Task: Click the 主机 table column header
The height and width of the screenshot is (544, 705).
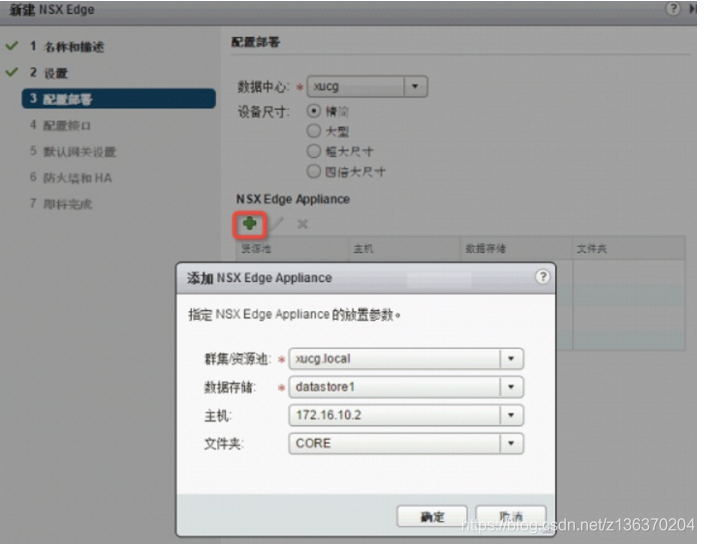Action: click(405, 248)
